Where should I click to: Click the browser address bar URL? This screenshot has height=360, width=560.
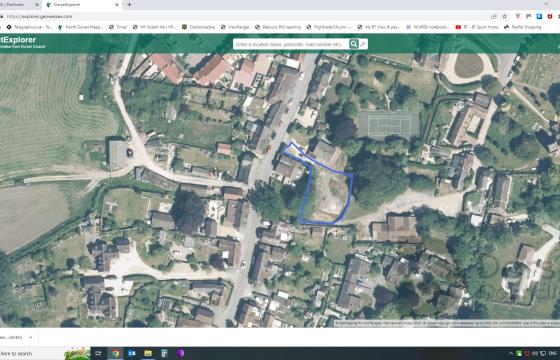(x=39, y=16)
